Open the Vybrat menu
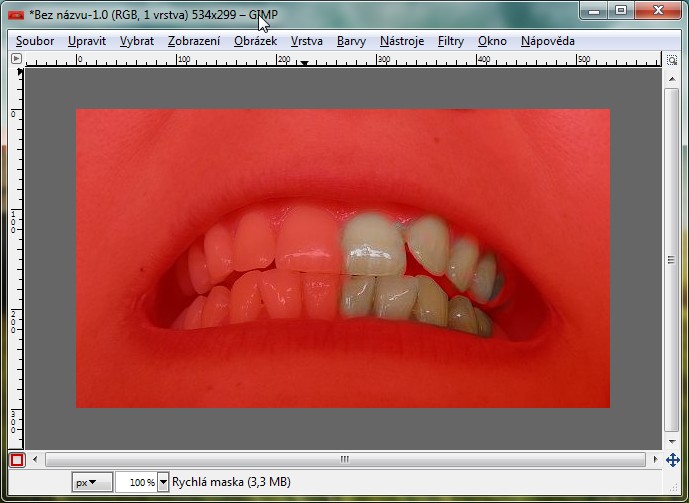 137,41
